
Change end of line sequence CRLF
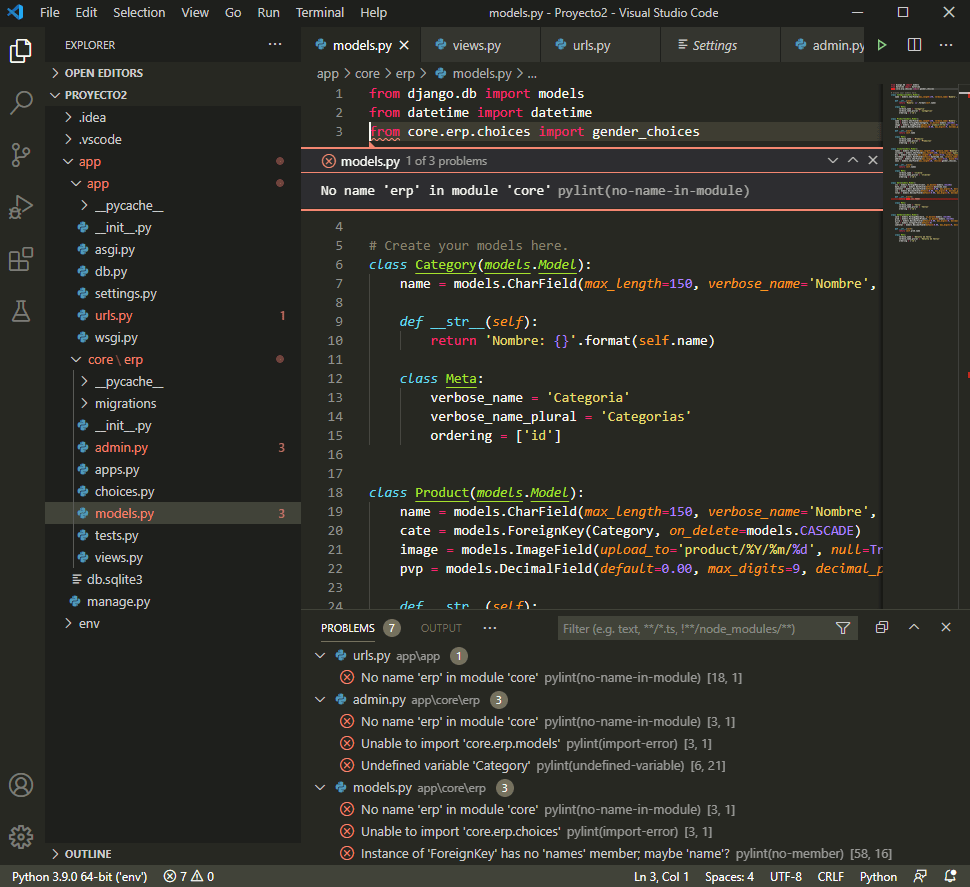[831, 876]
